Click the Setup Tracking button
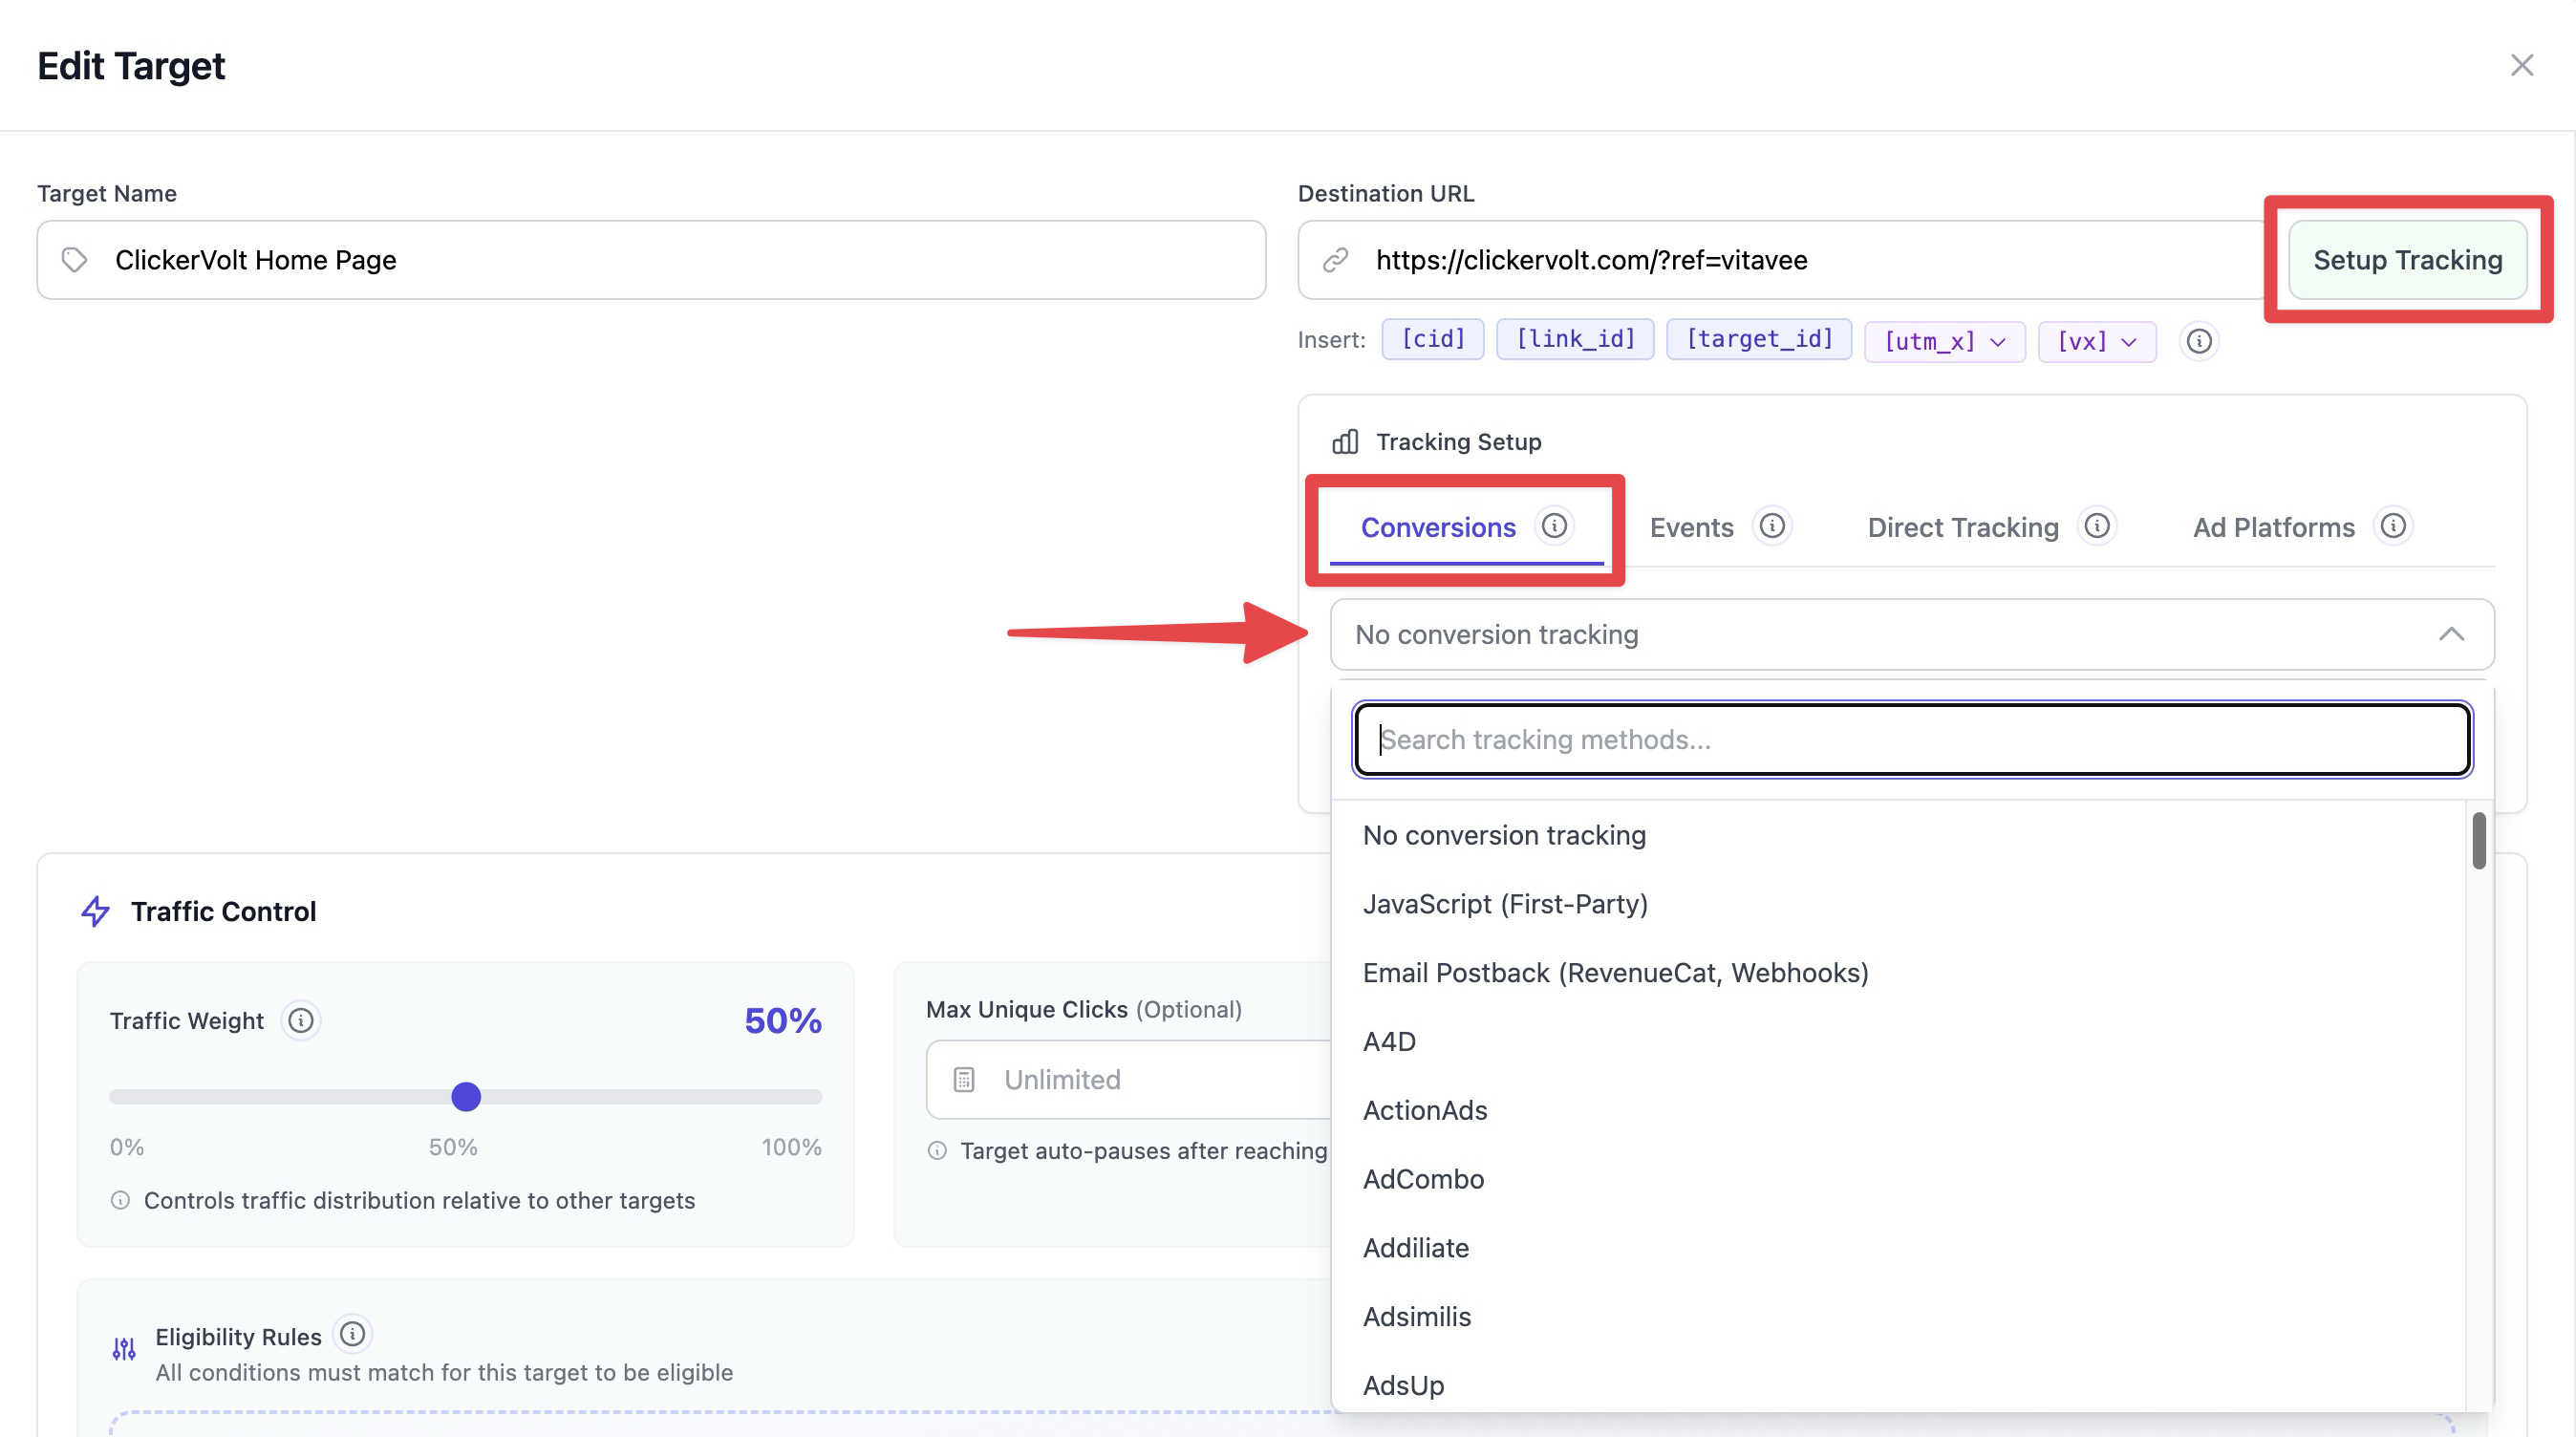The height and width of the screenshot is (1437, 2576). [2407, 260]
